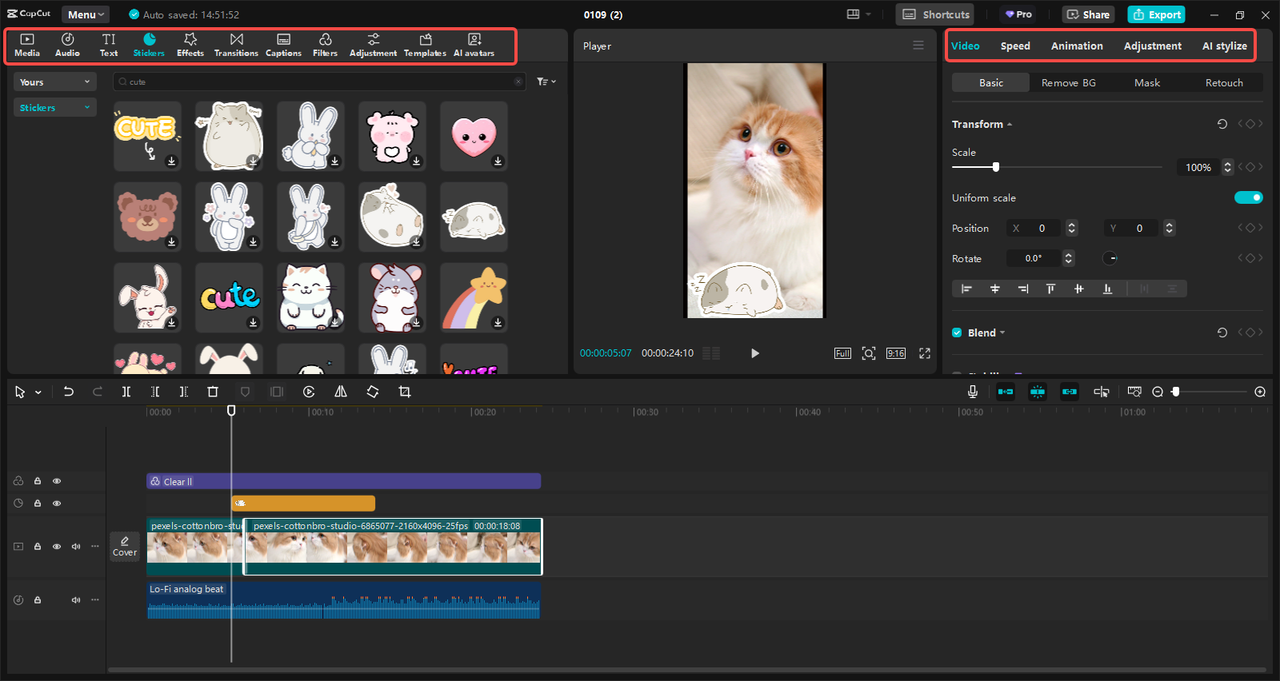Open the Templates panel
Image resolution: width=1280 pixels, height=681 pixels.
[x=425, y=45]
